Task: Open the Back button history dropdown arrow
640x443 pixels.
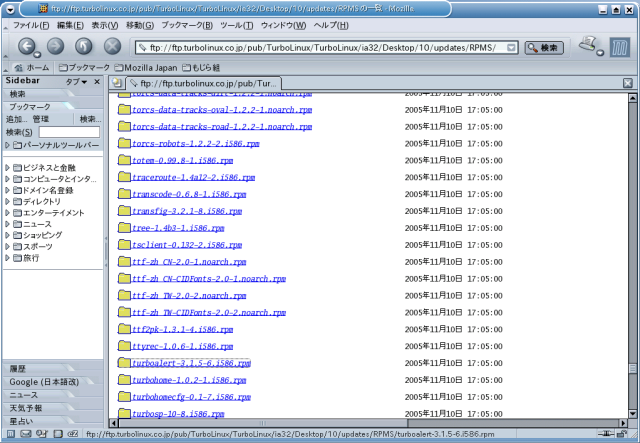Action: tap(37, 54)
